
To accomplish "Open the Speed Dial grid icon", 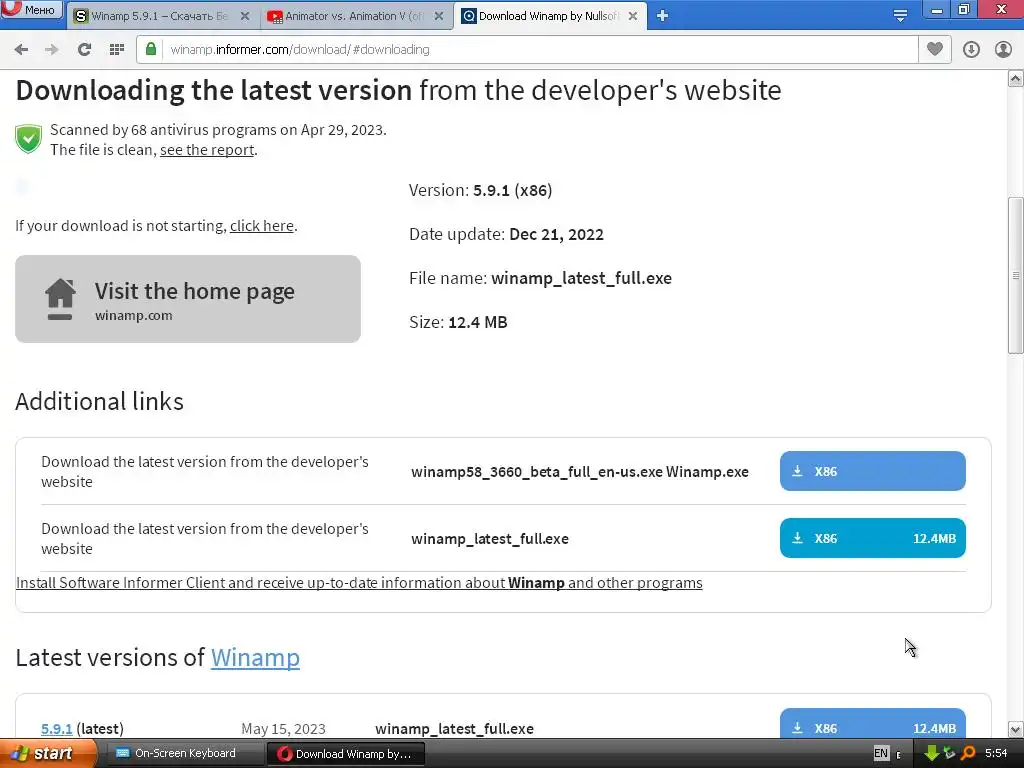I will (x=117, y=50).
